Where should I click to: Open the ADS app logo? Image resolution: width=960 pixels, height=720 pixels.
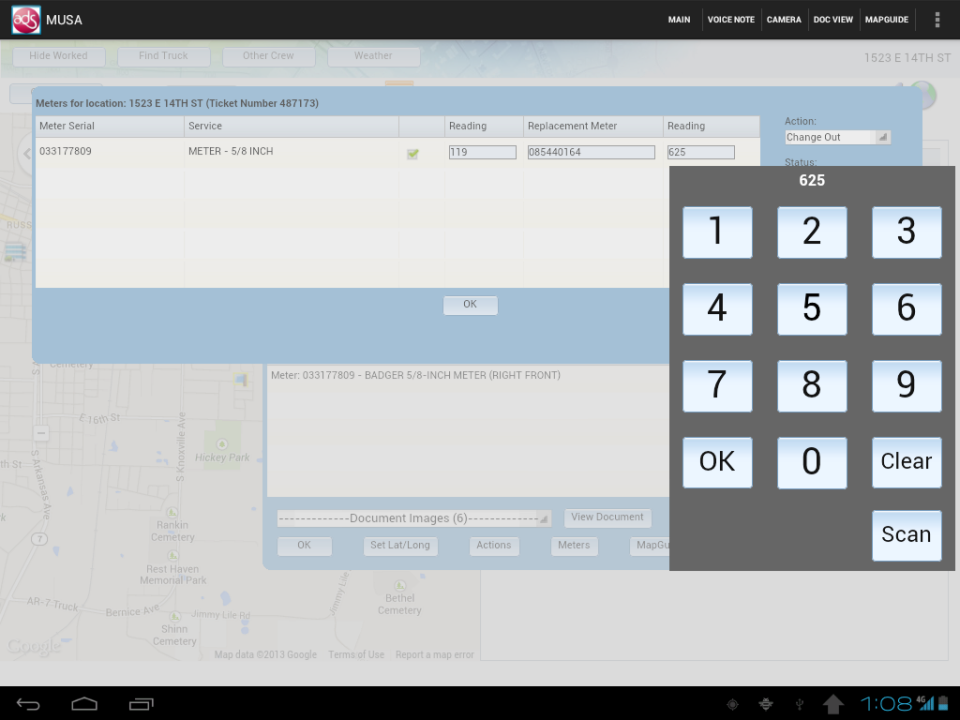click(25, 19)
